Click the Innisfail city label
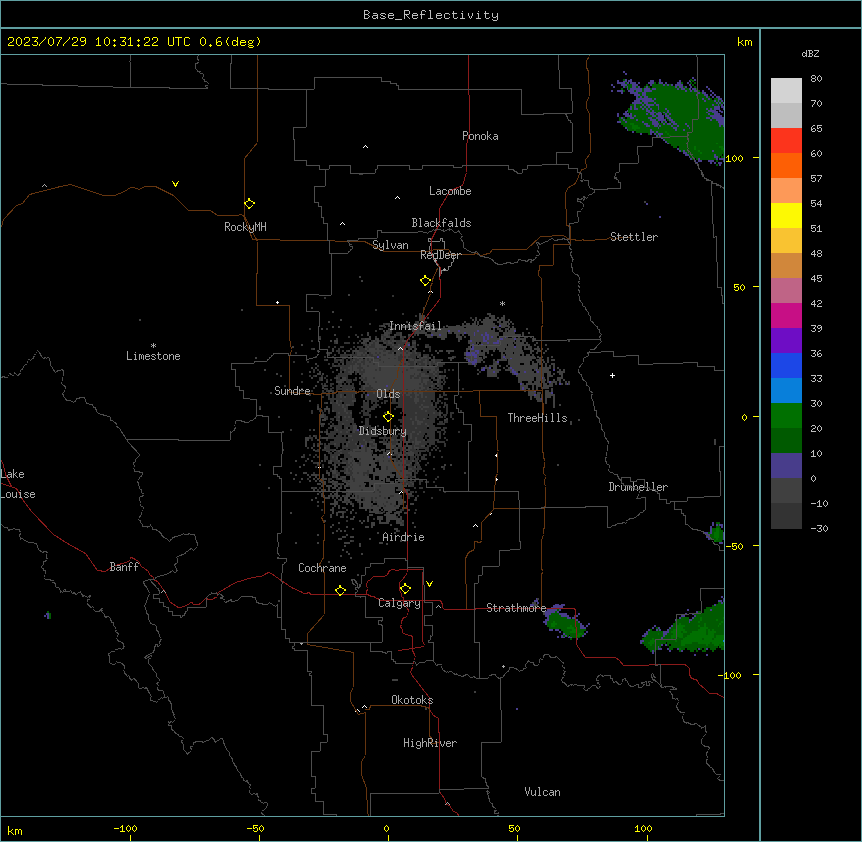862x842 pixels. pos(415,326)
